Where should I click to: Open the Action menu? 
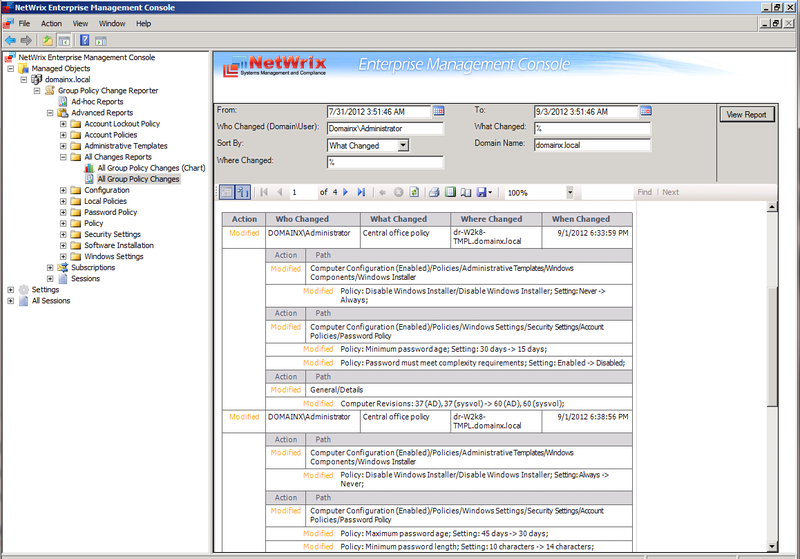click(51, 23)
